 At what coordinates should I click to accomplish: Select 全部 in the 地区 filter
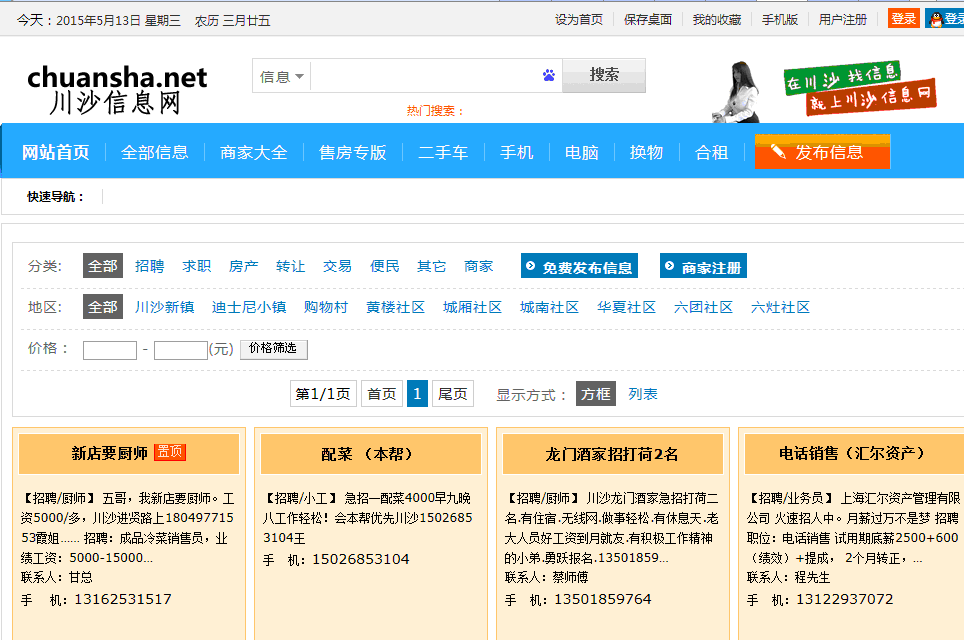[102, 307]
